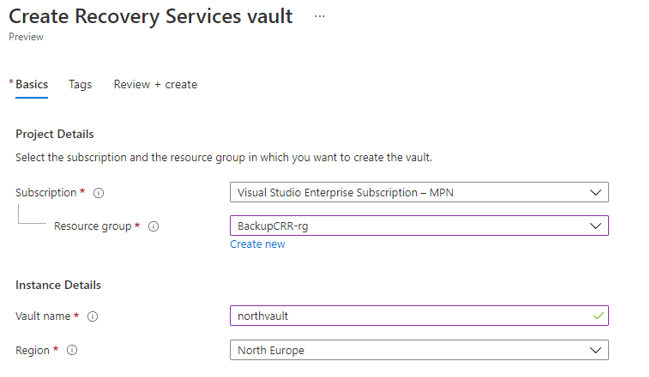Open the North Europe region selector
The image size is (649, 377).
click(x=419, y=350)
